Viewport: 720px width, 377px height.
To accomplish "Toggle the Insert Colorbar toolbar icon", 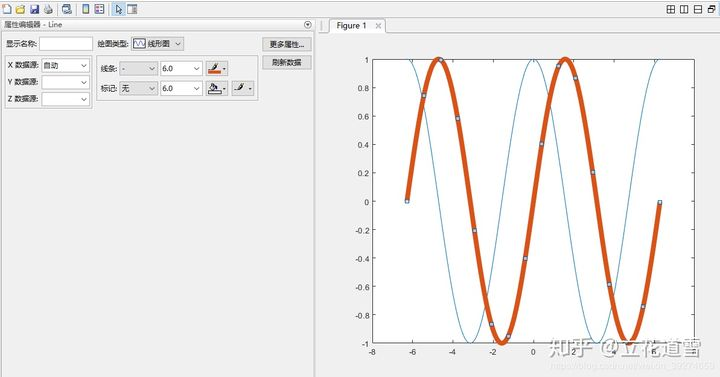I will click(x=85, y=9).
